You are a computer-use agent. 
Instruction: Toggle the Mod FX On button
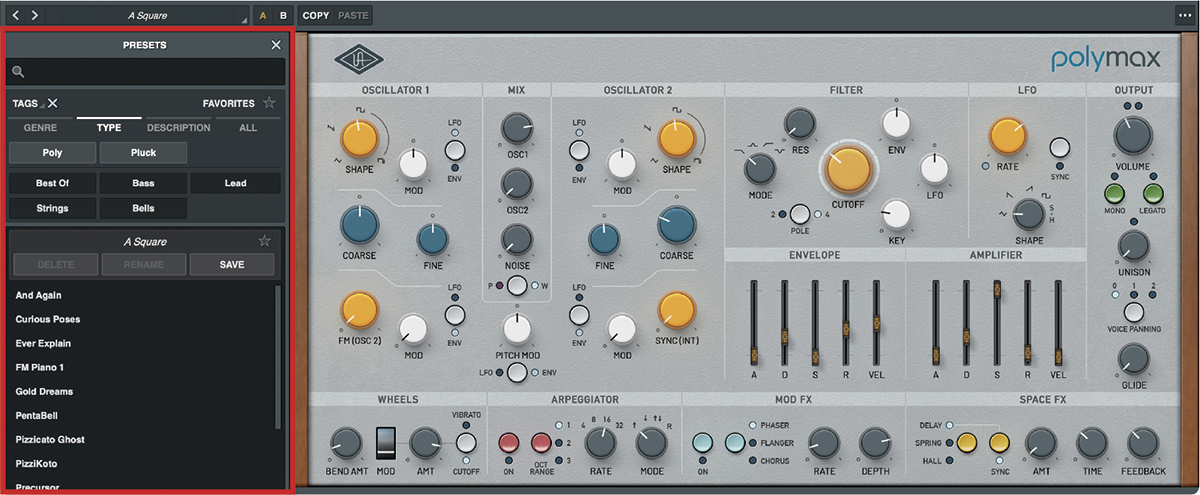(702, 443)
